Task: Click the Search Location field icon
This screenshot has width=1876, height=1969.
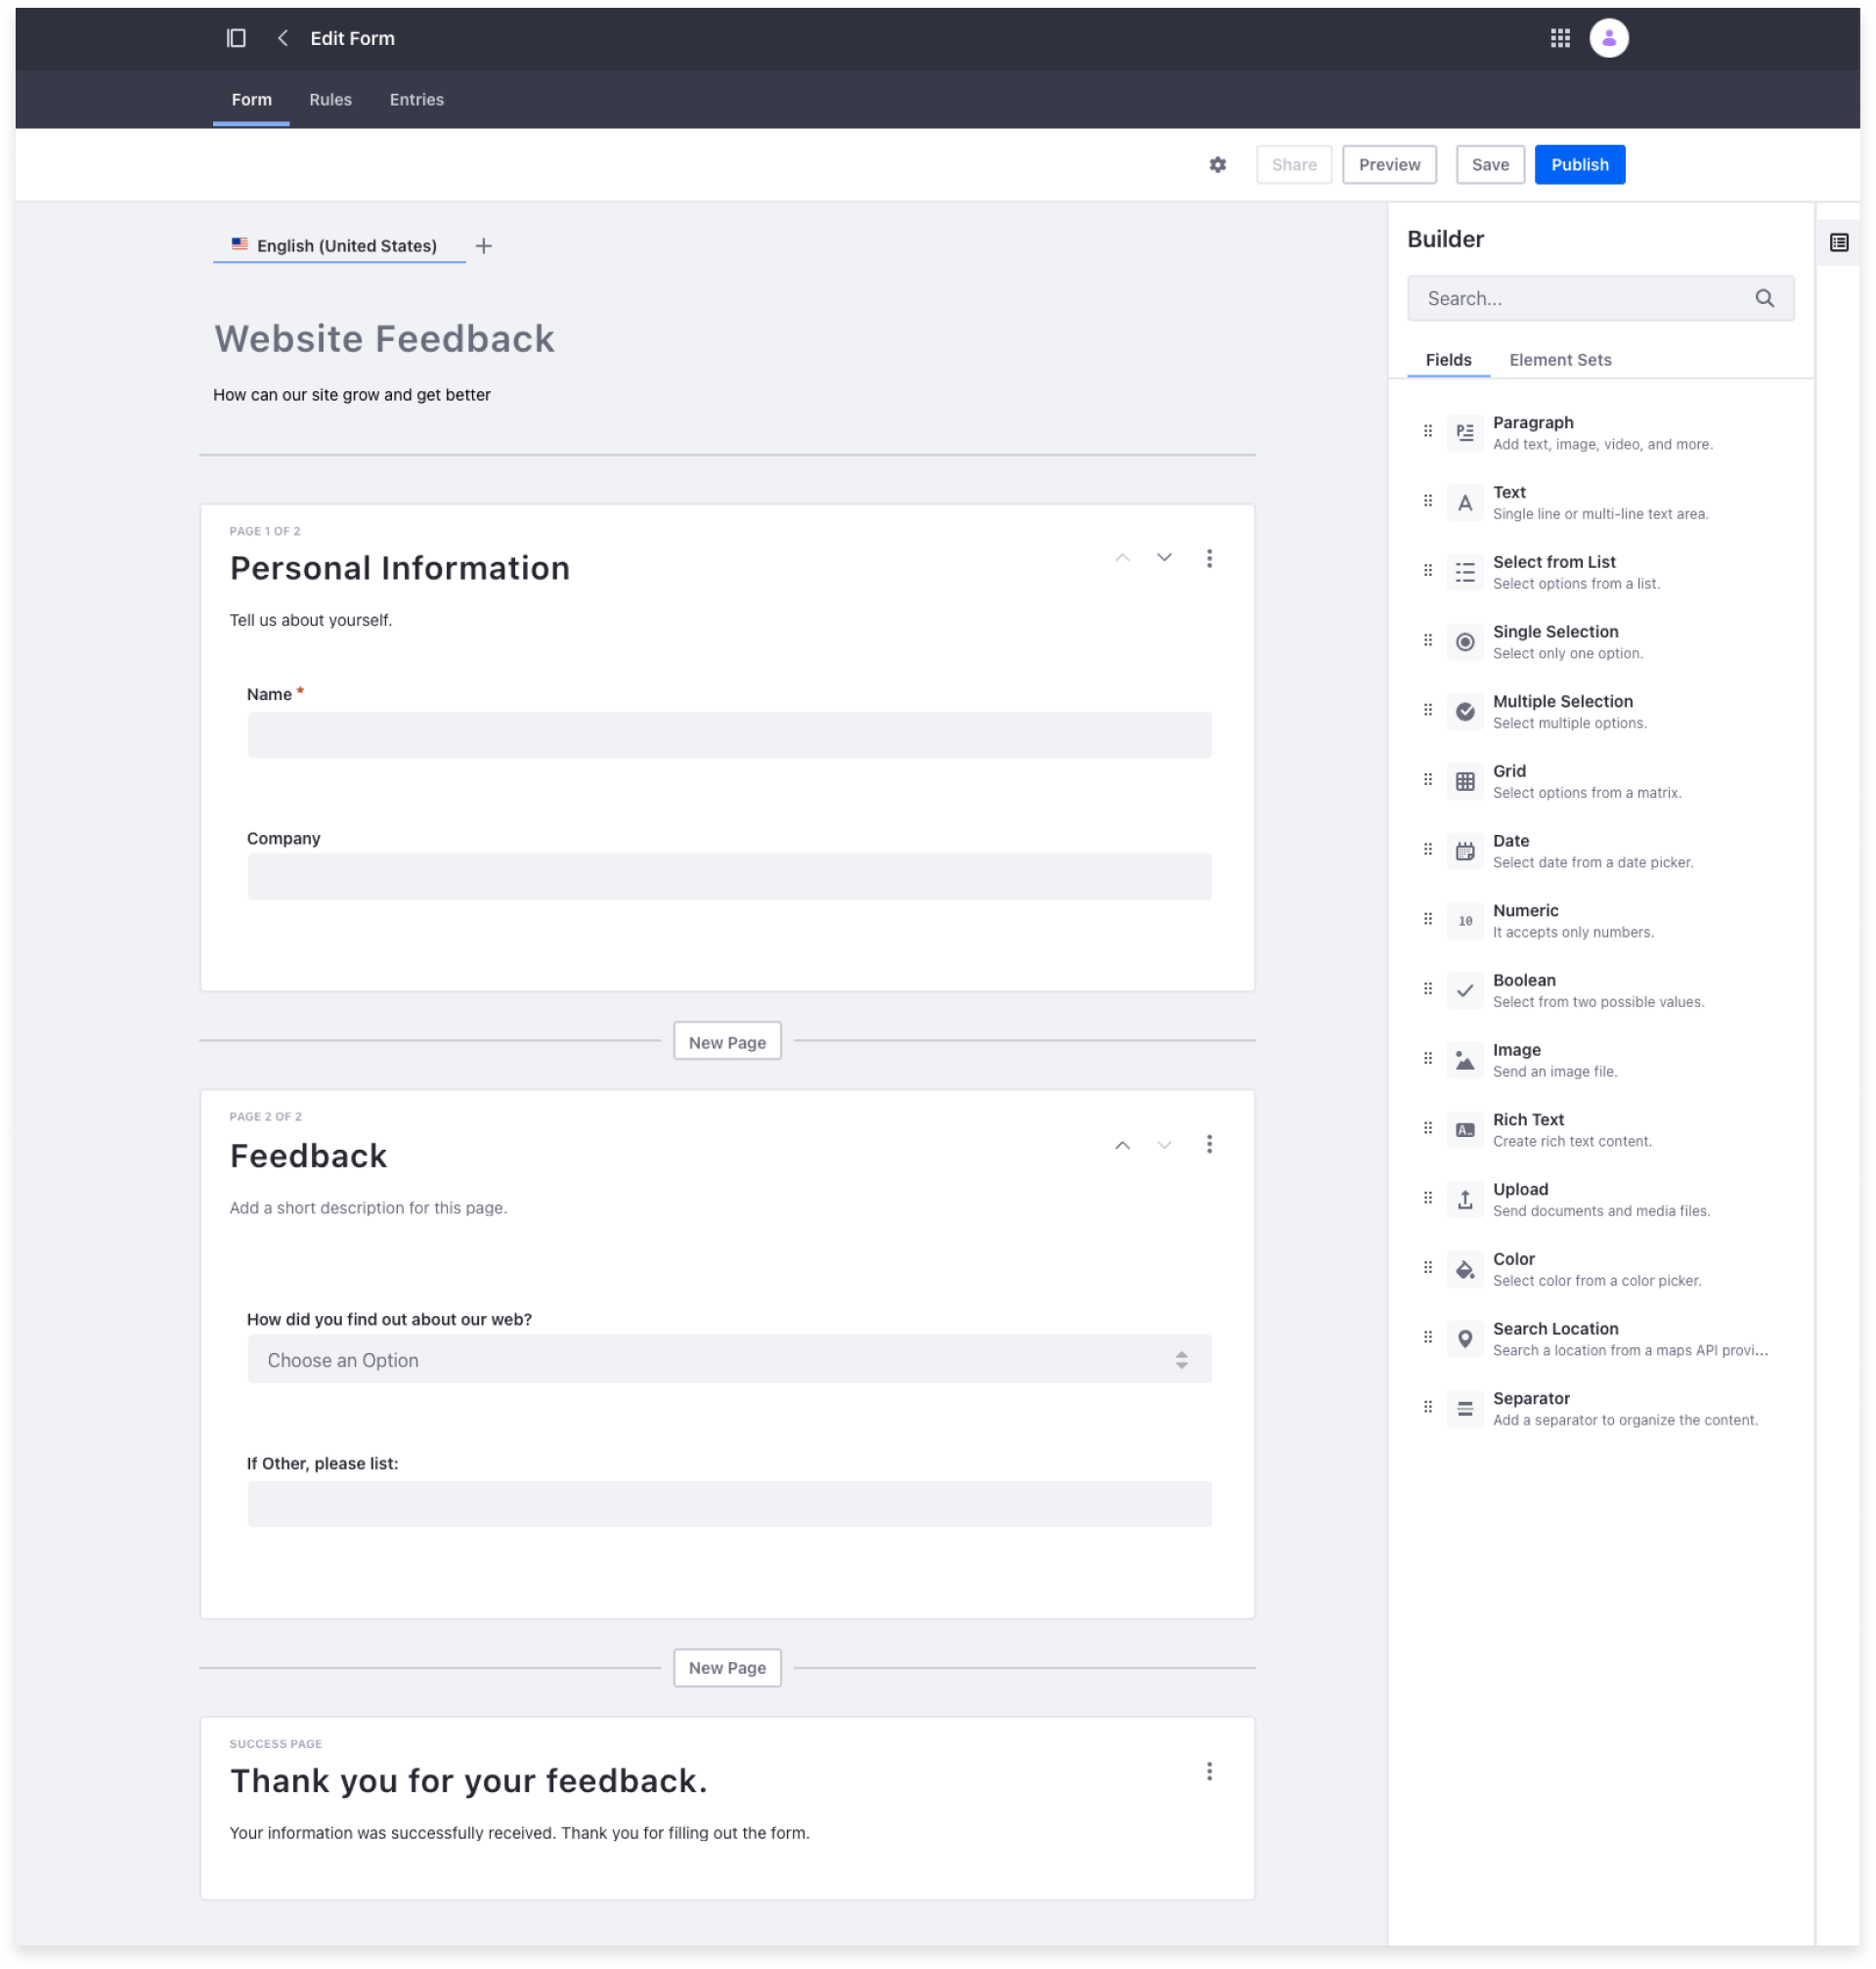Action: pyautogui.click(x=1464, y=1339)
